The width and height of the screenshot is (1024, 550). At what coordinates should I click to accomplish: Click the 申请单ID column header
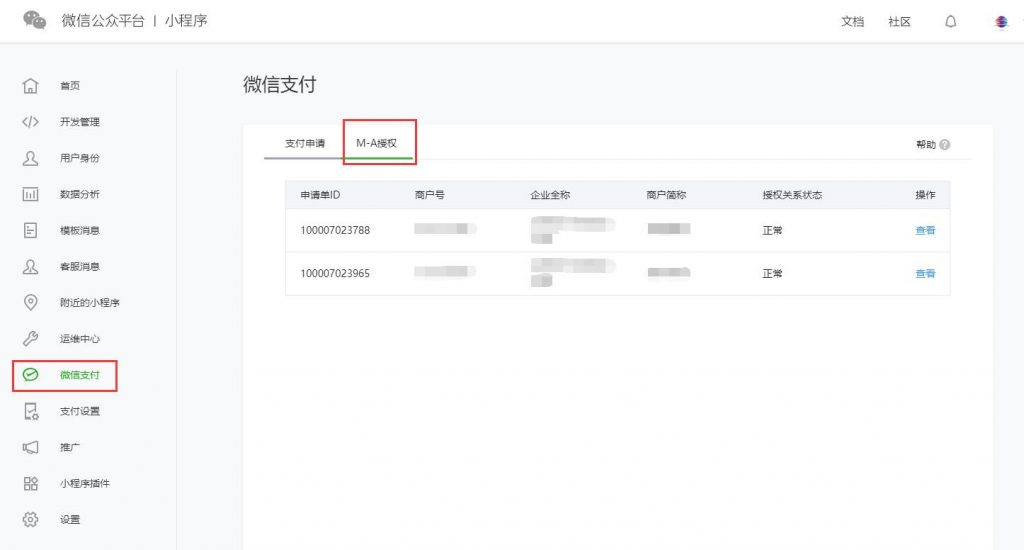coord(320,195)
